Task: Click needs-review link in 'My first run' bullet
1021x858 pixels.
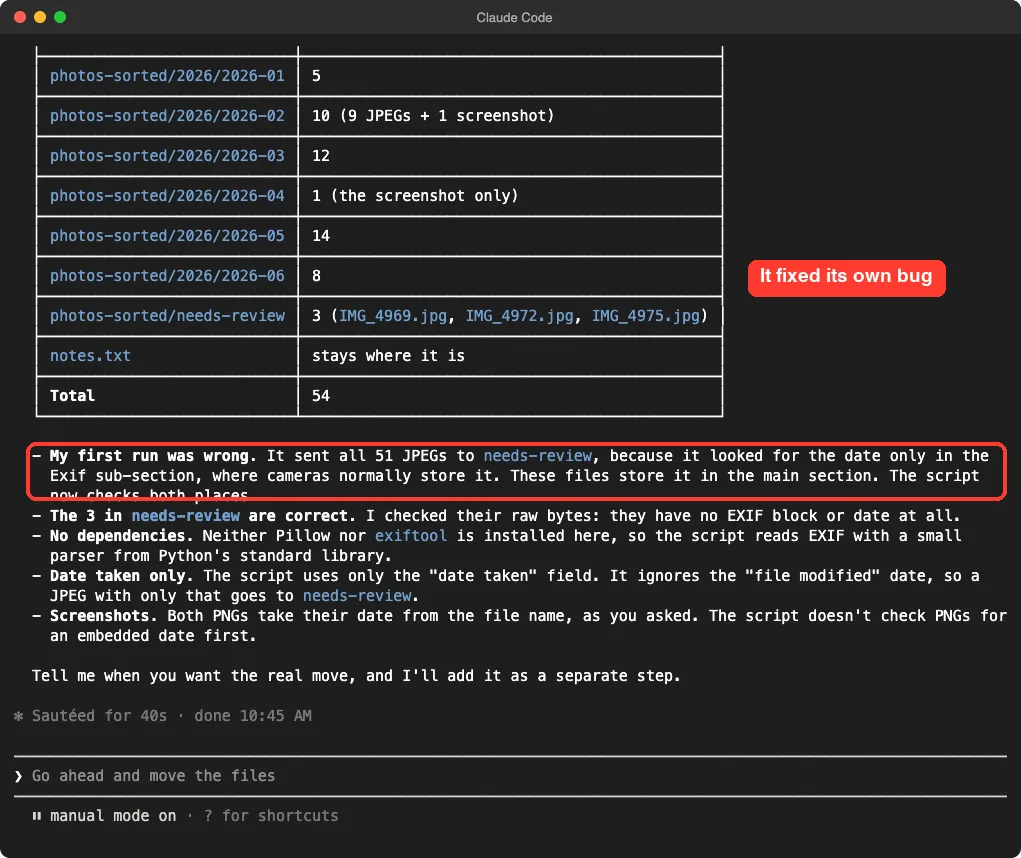Action: click(537, 456)
